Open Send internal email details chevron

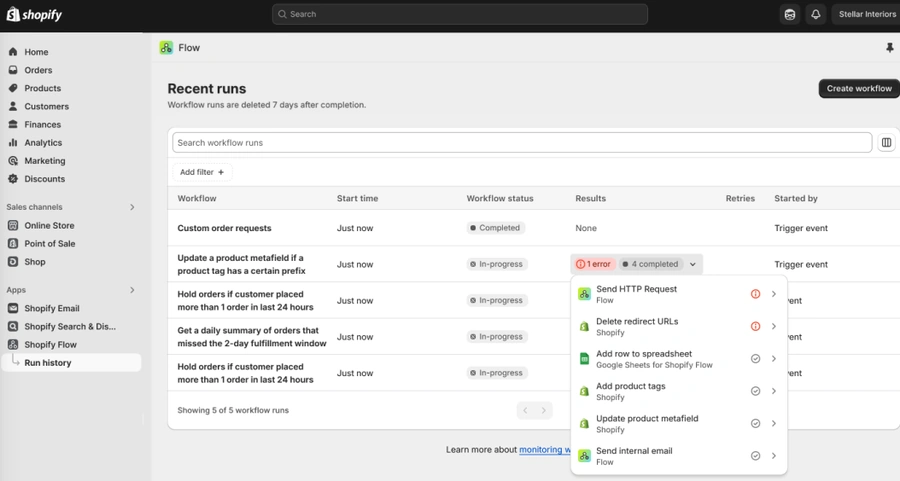[774, 456]
